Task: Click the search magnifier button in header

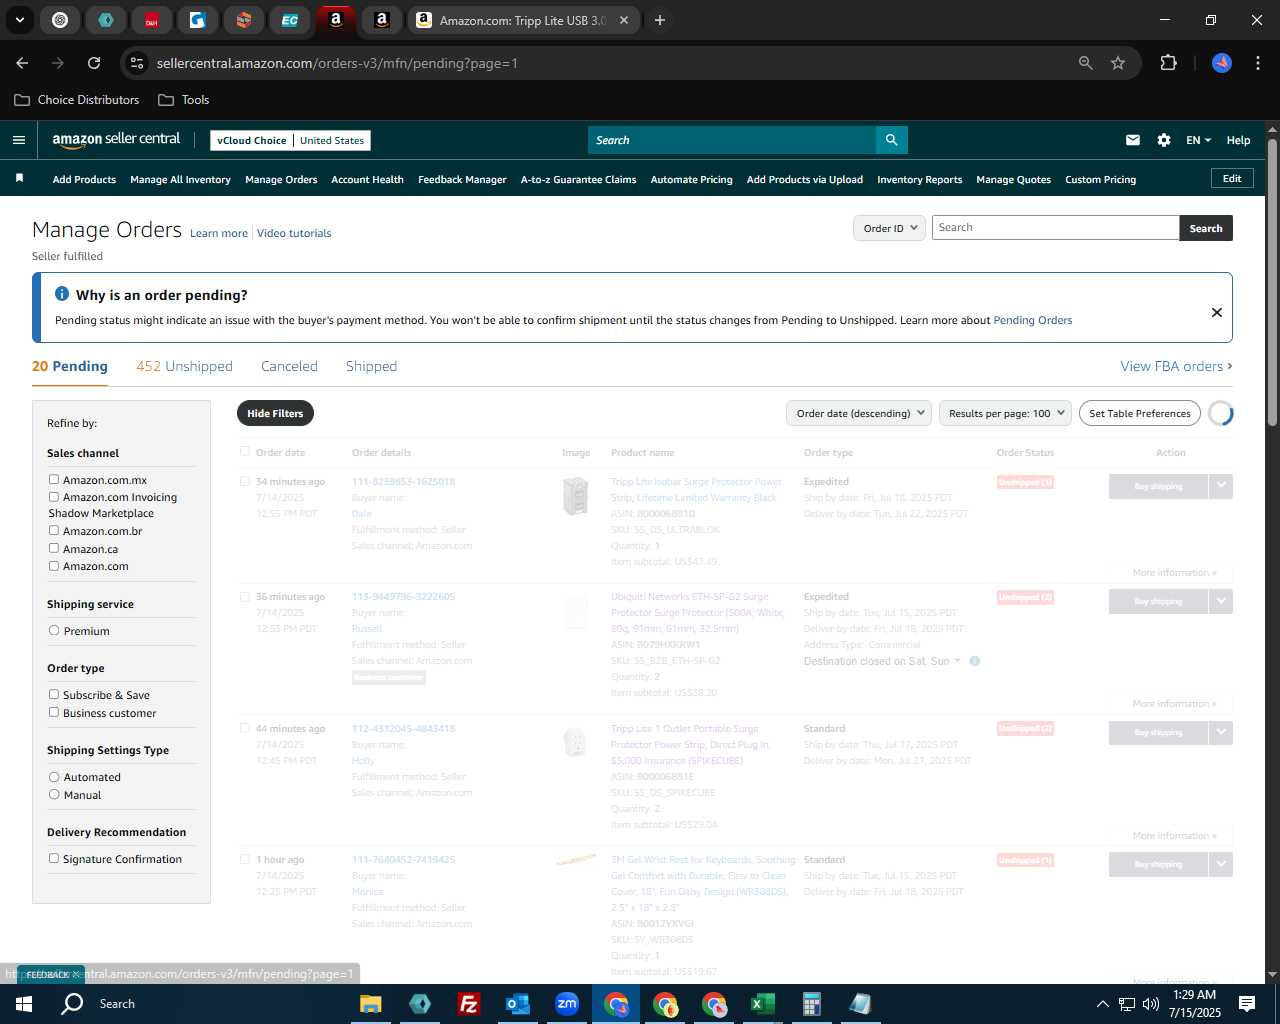Action: pos(891,140)
